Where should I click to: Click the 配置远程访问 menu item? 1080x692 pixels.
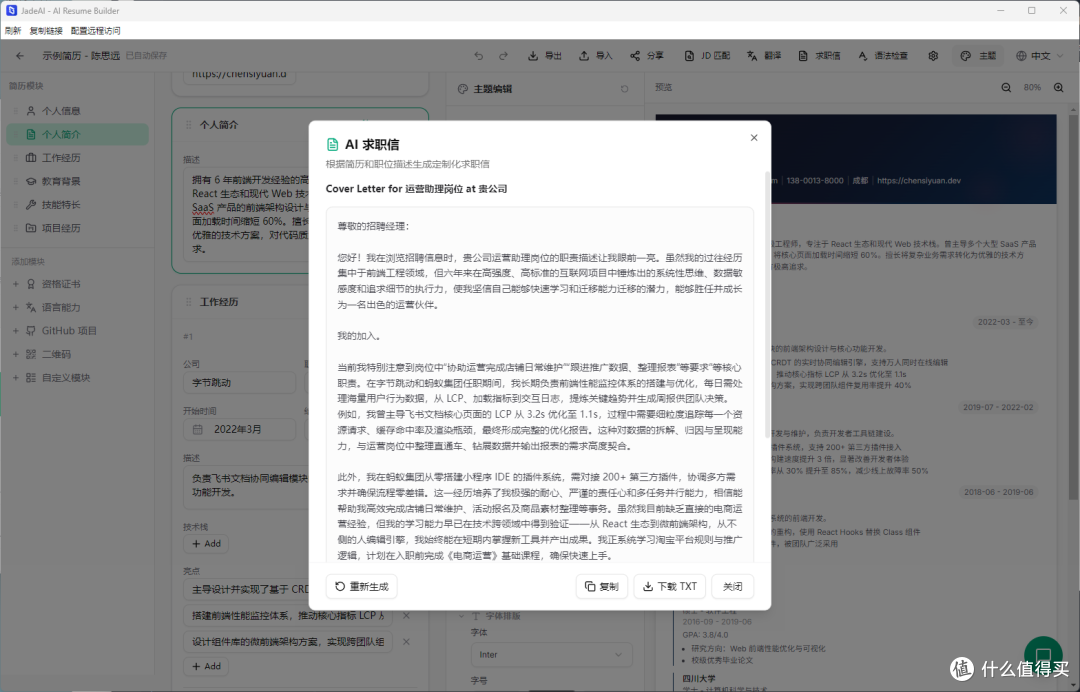(96, 31)
